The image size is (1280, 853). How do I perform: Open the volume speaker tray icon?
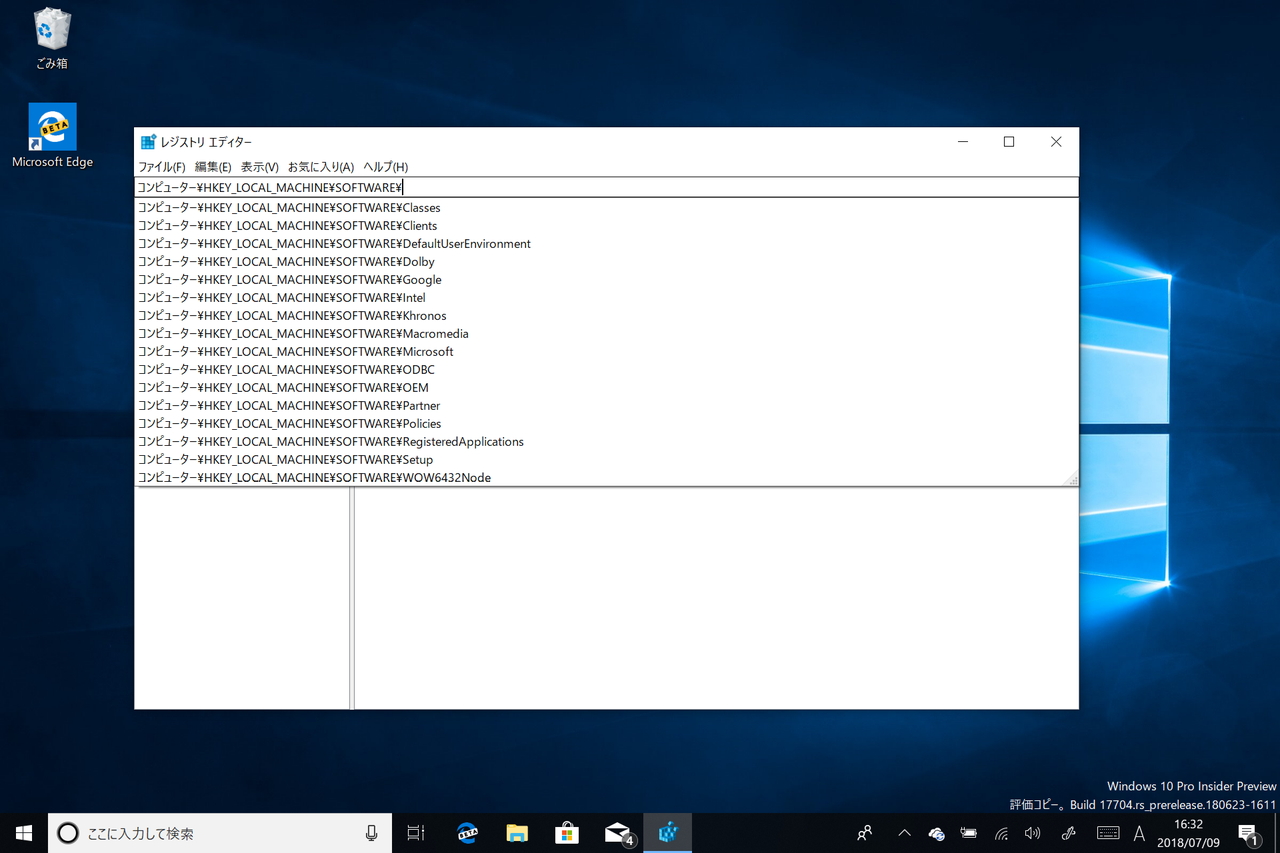(1033, 833)
